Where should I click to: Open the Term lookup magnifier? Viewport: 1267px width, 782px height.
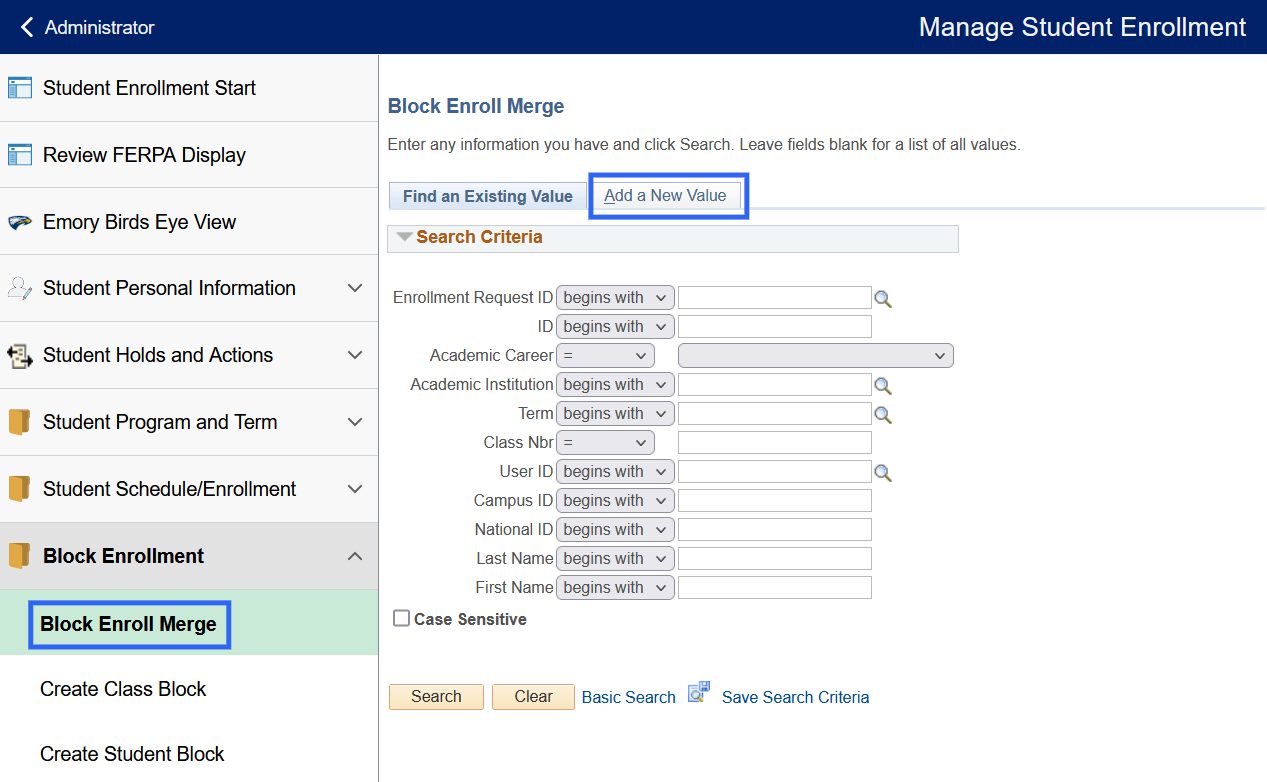click(x=883, y=413)
